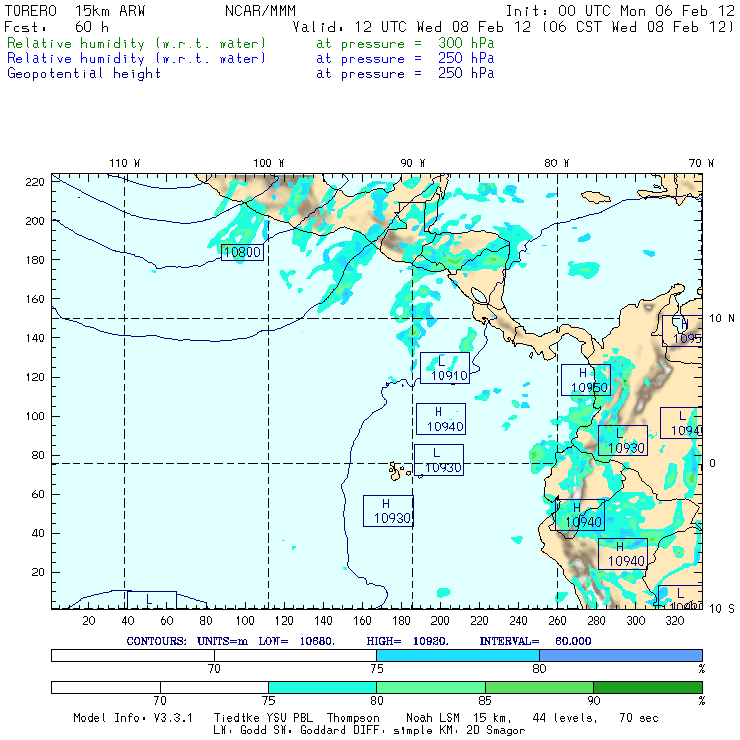
Task: Click the 'NCAR/MMM' header text
Action: 260,11
